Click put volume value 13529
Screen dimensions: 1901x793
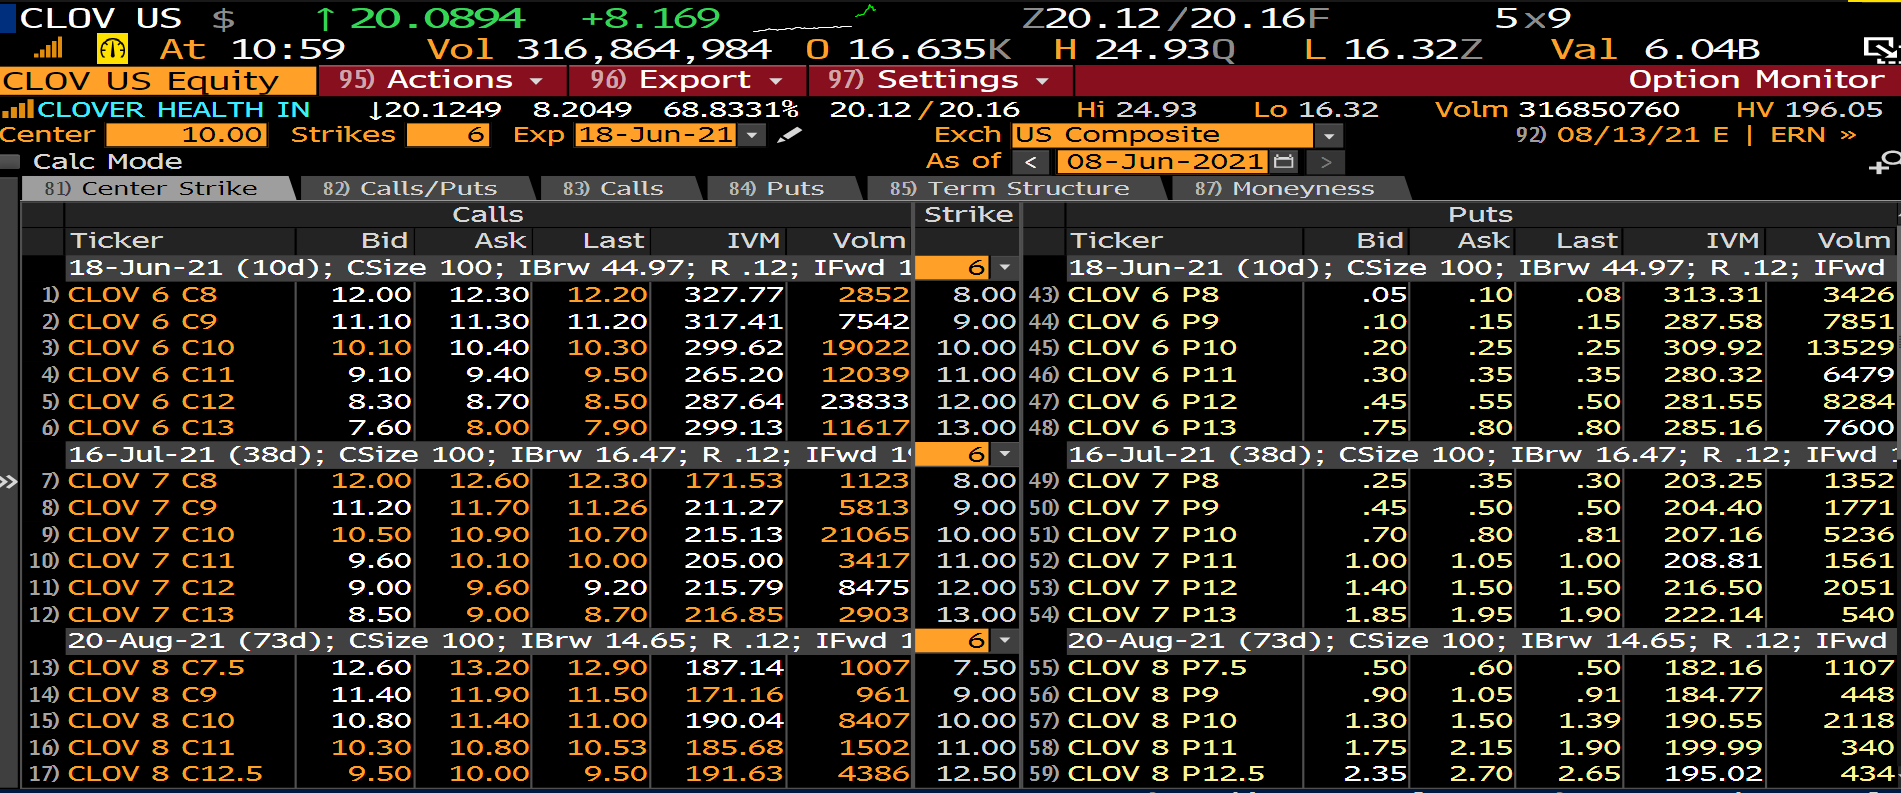[1850, 348]
